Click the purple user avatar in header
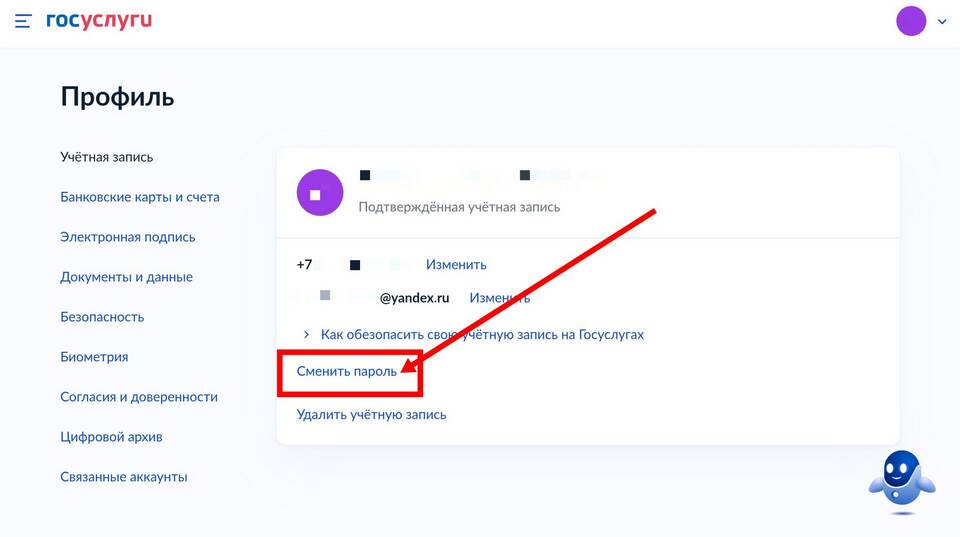Screen dimensions: 960x537 911,21
